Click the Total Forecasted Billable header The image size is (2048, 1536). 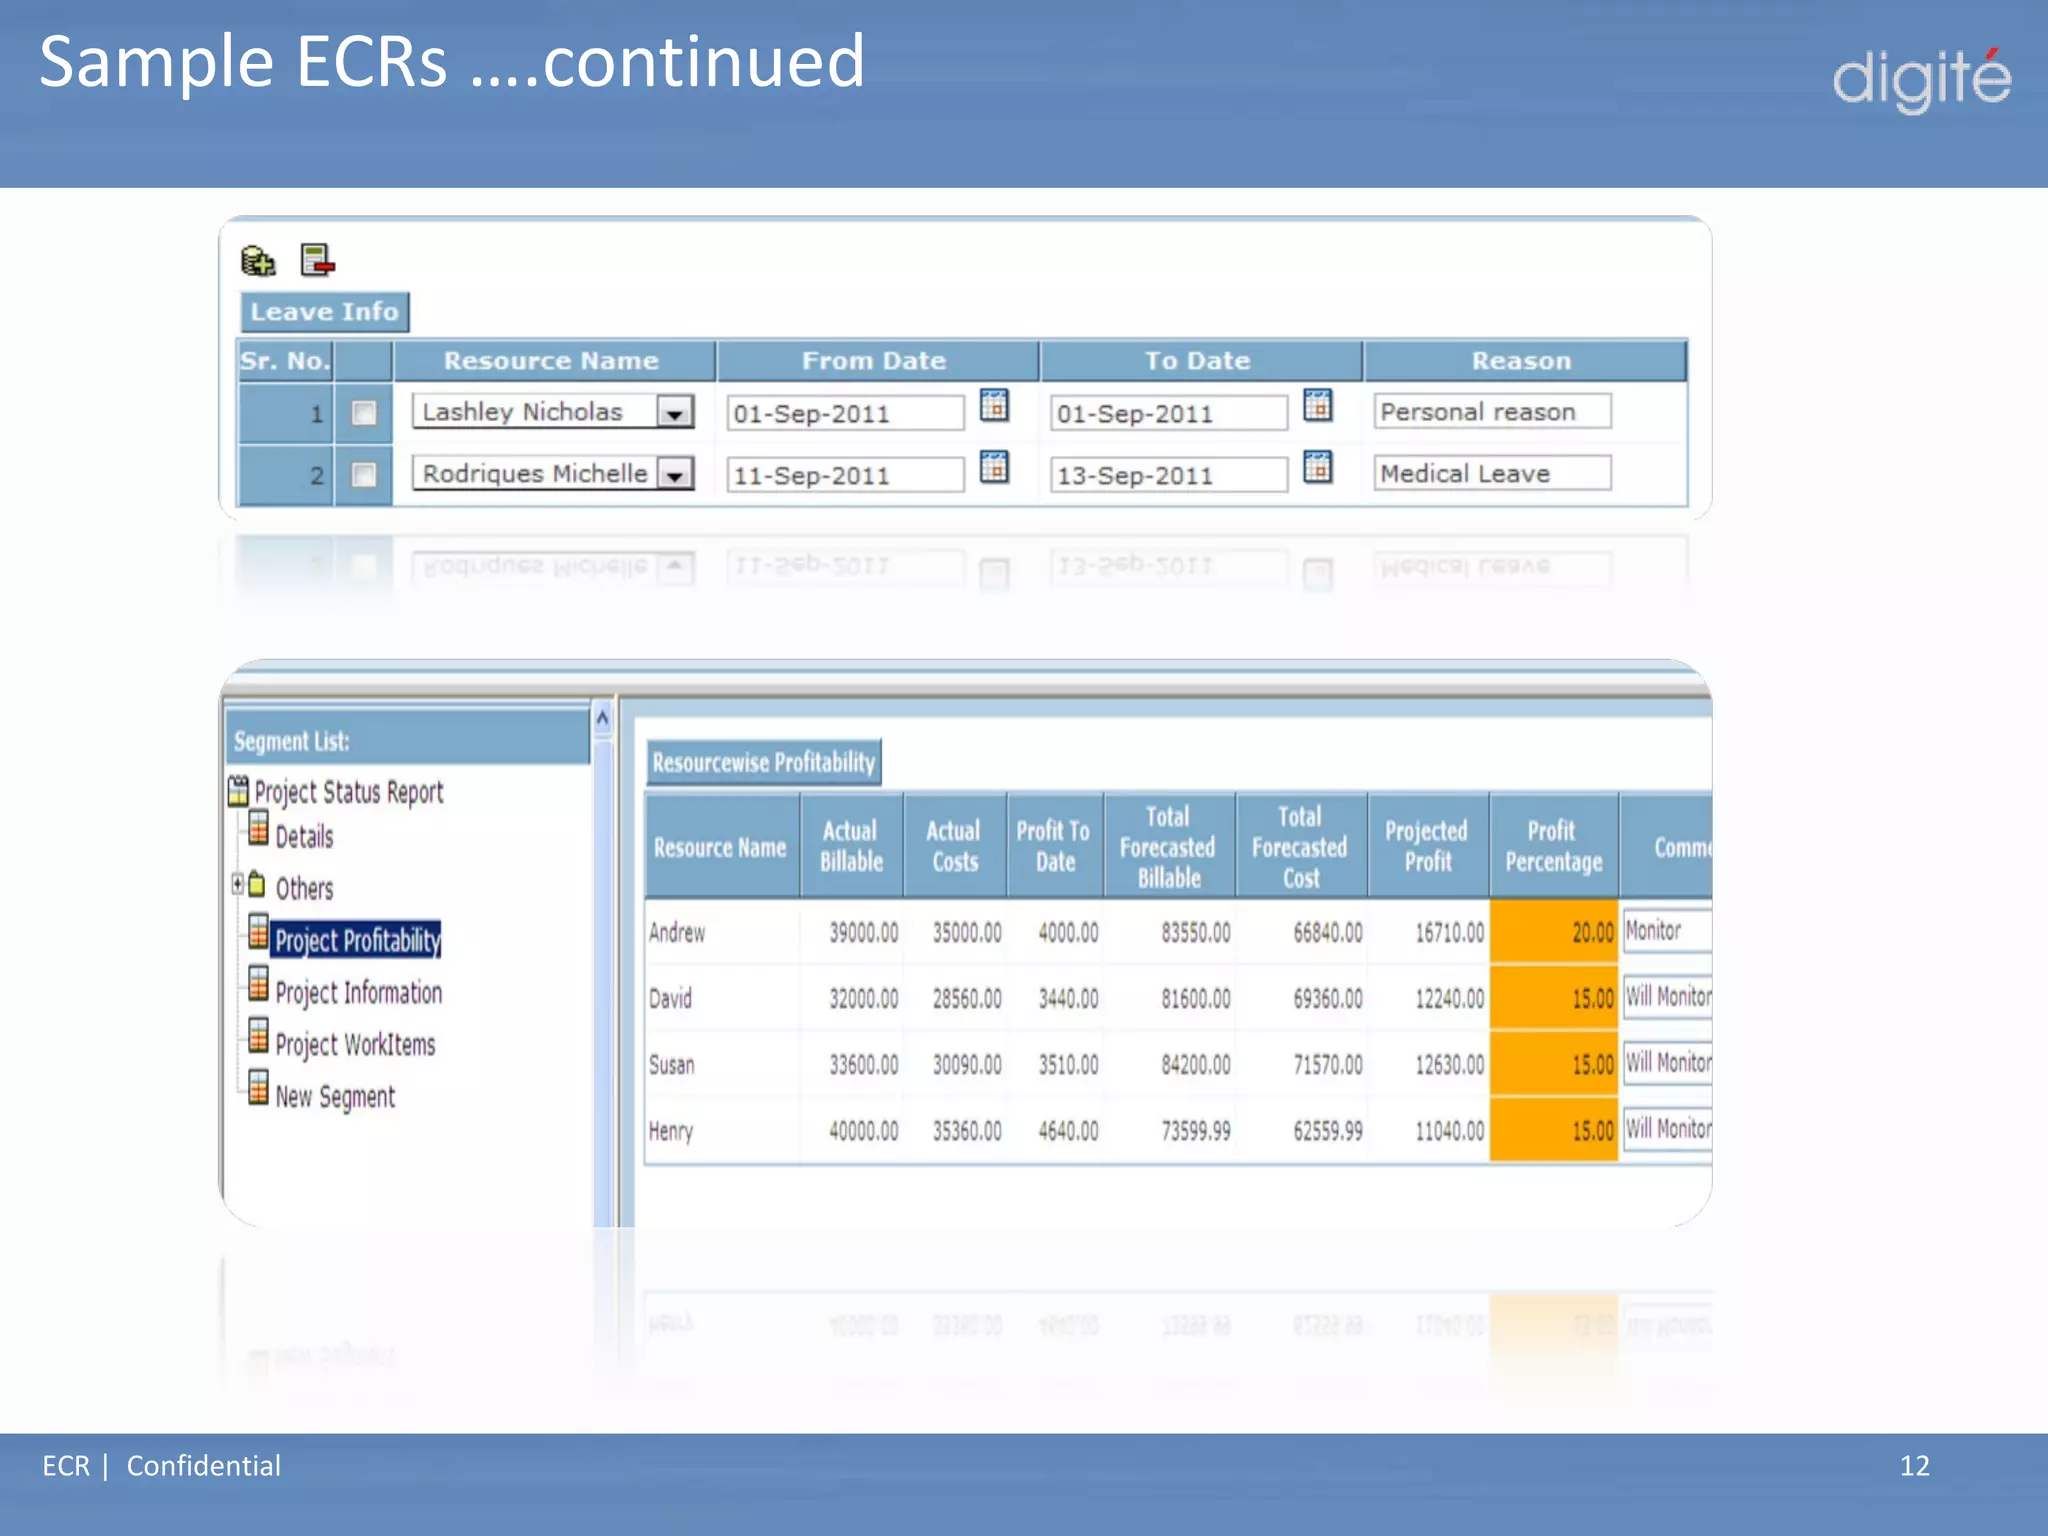click(x=1168, y=846)
